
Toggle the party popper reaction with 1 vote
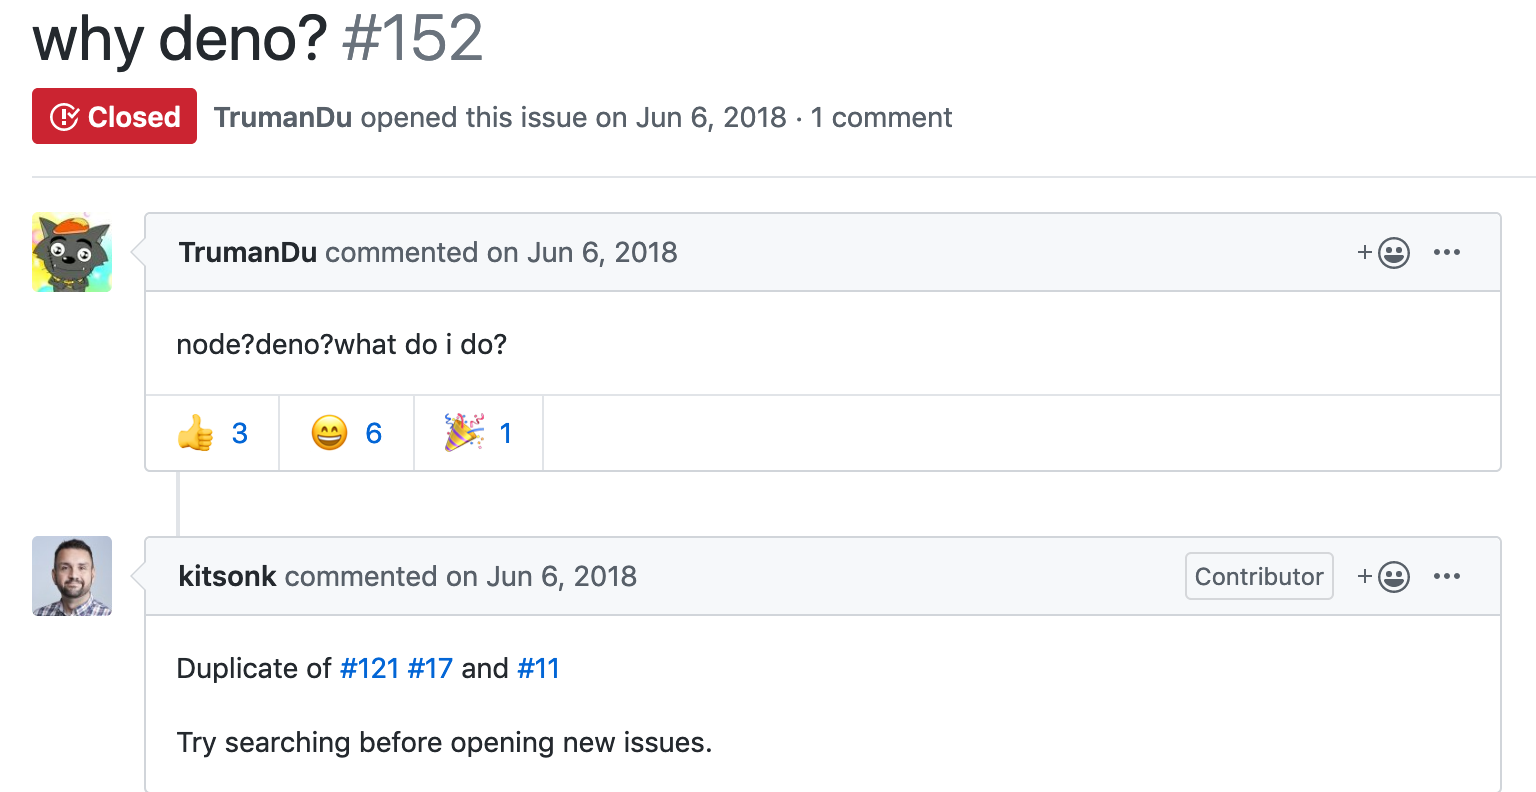click(479, 433)
